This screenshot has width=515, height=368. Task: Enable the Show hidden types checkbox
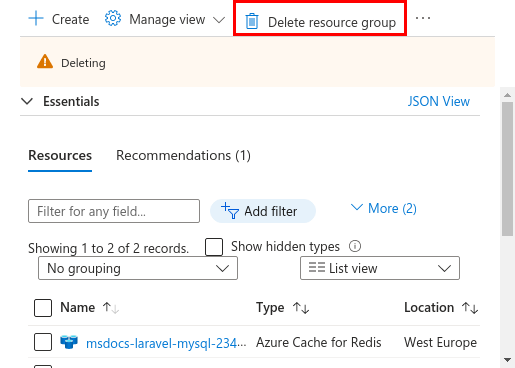coord(214,247)
